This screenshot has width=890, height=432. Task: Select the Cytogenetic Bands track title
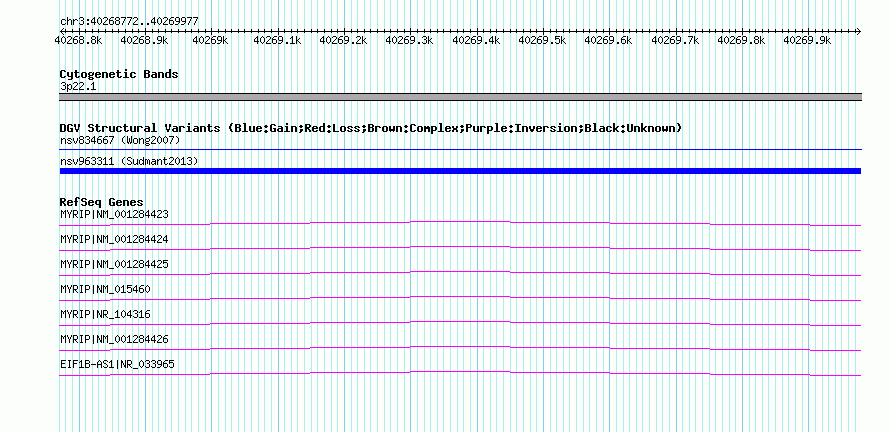click(x=119, y=74)
